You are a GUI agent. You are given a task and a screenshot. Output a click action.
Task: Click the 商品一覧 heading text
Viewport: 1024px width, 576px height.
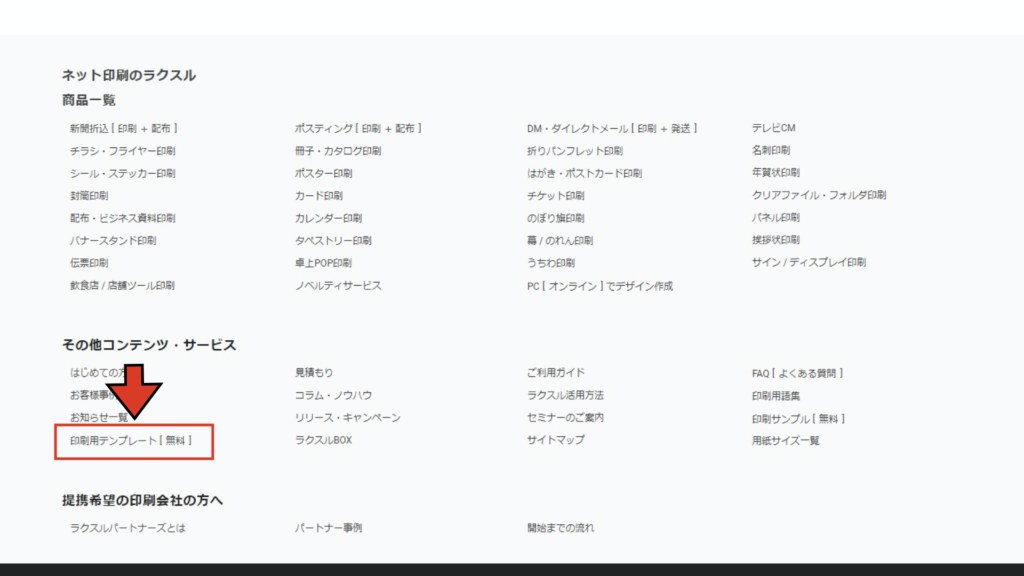(89, 100)
